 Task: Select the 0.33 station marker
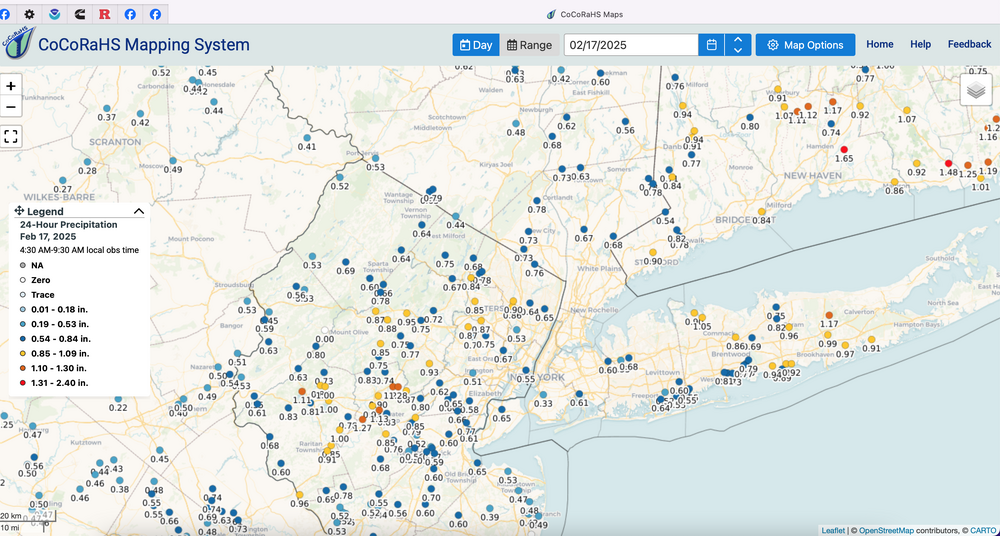[x=543, y=395]
